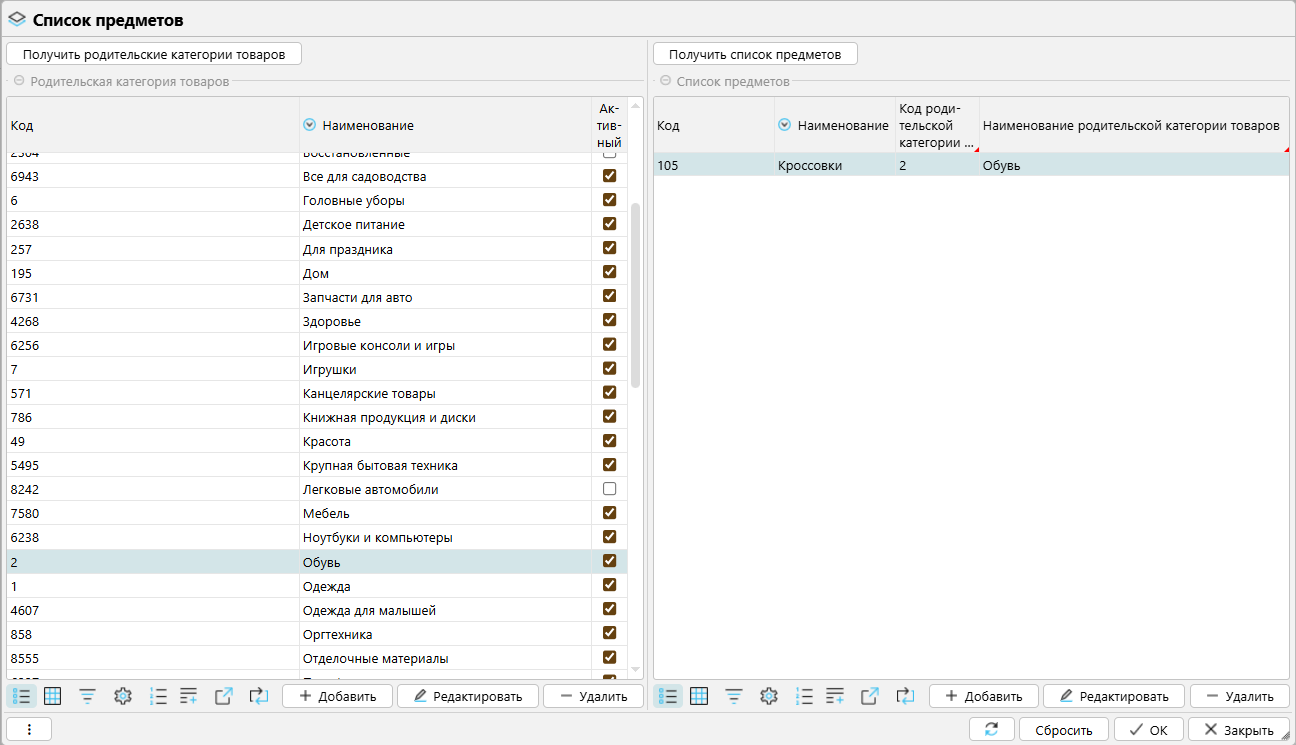Toggle numbered rows icon in right toolbar
Viewport: 1296px width, 745px height.
point(804,696)
